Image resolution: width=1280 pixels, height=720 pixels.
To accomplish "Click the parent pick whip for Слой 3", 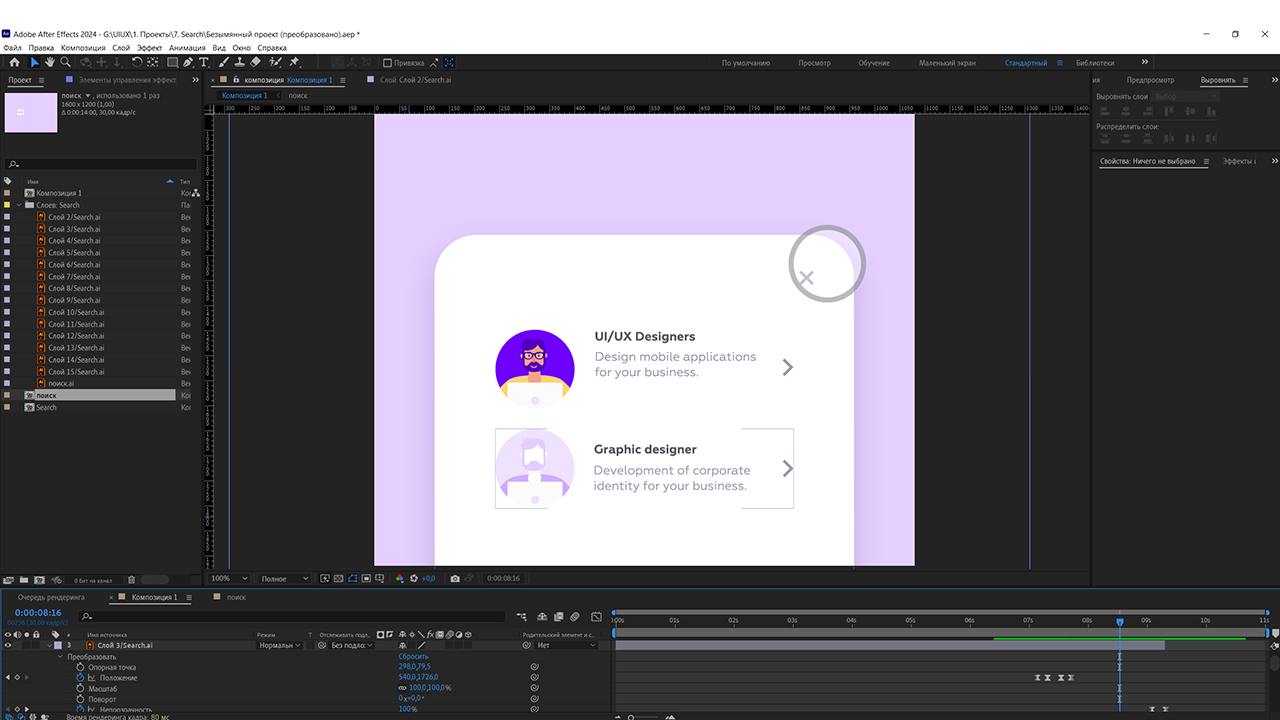I will (527, 645).
